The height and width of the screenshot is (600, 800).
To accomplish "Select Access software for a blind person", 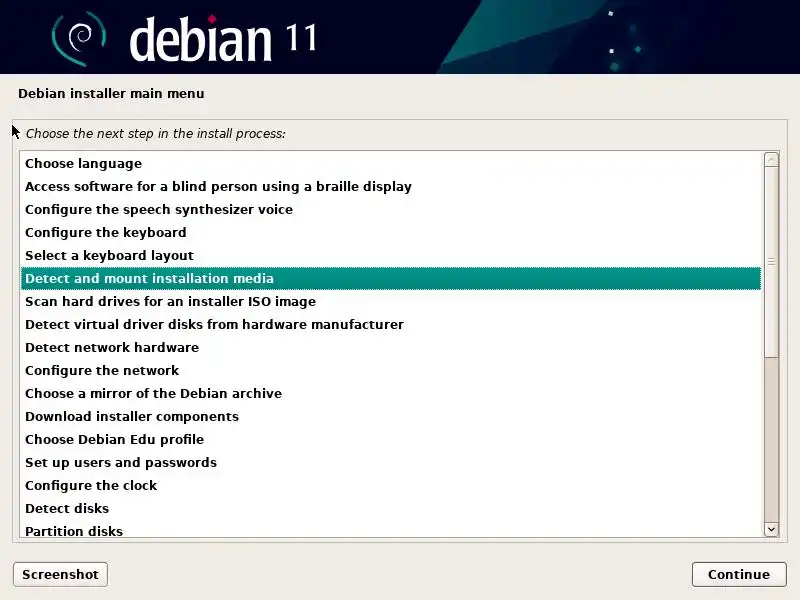I will click(391, 186).
